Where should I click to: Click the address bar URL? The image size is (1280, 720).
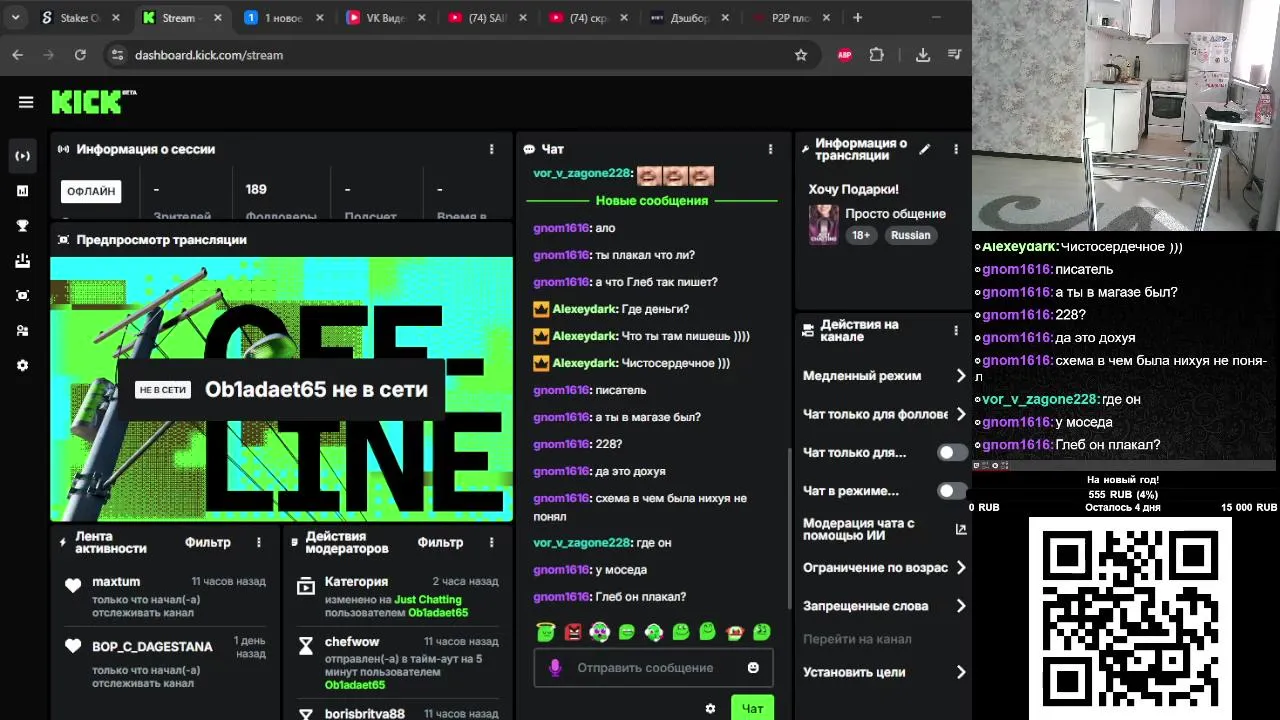click(209, 55)
